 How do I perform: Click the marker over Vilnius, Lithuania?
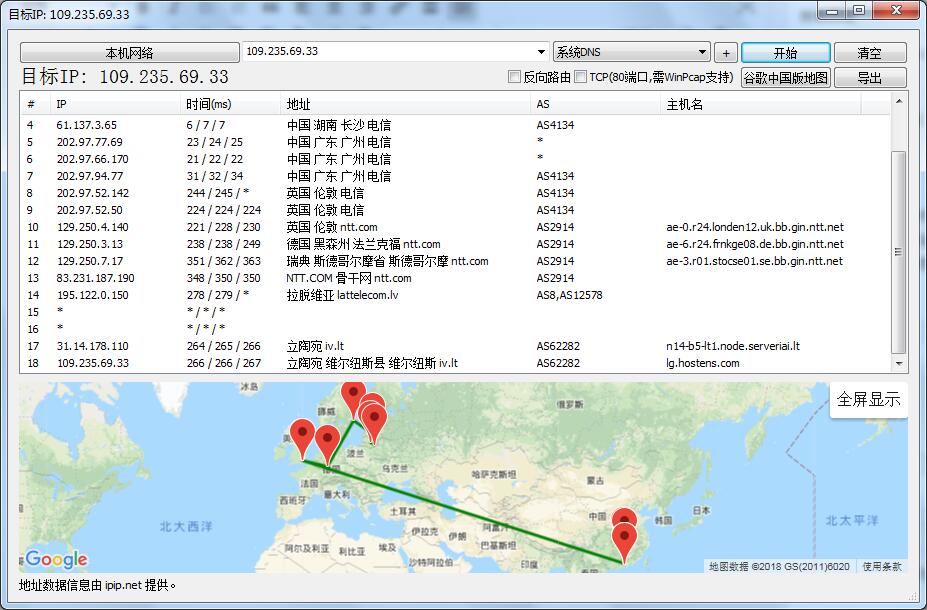(x=375, y=416)
